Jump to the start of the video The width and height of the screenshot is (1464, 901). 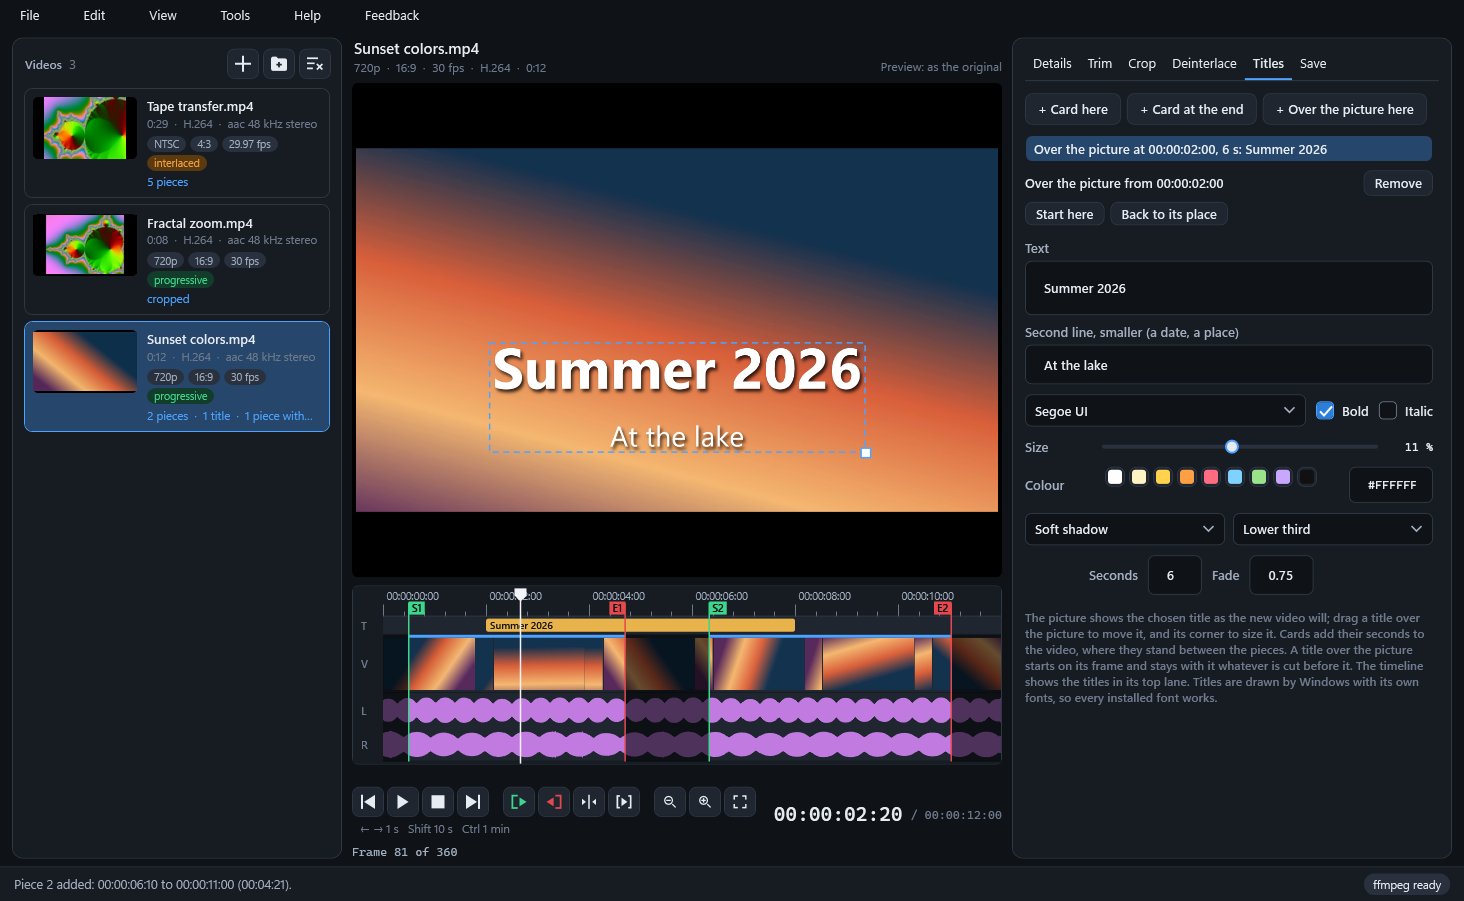pos(368,802)
